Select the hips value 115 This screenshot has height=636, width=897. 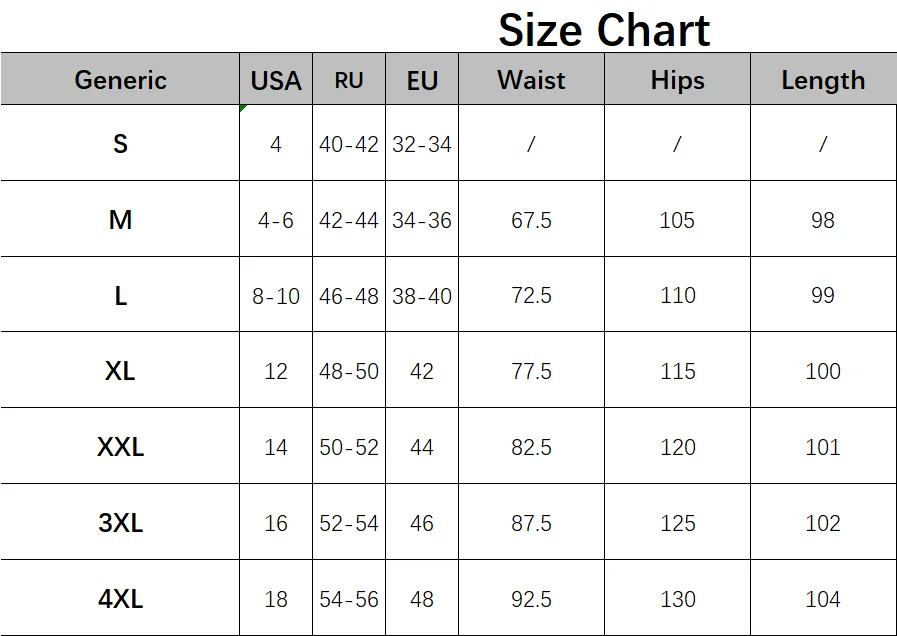677,371
